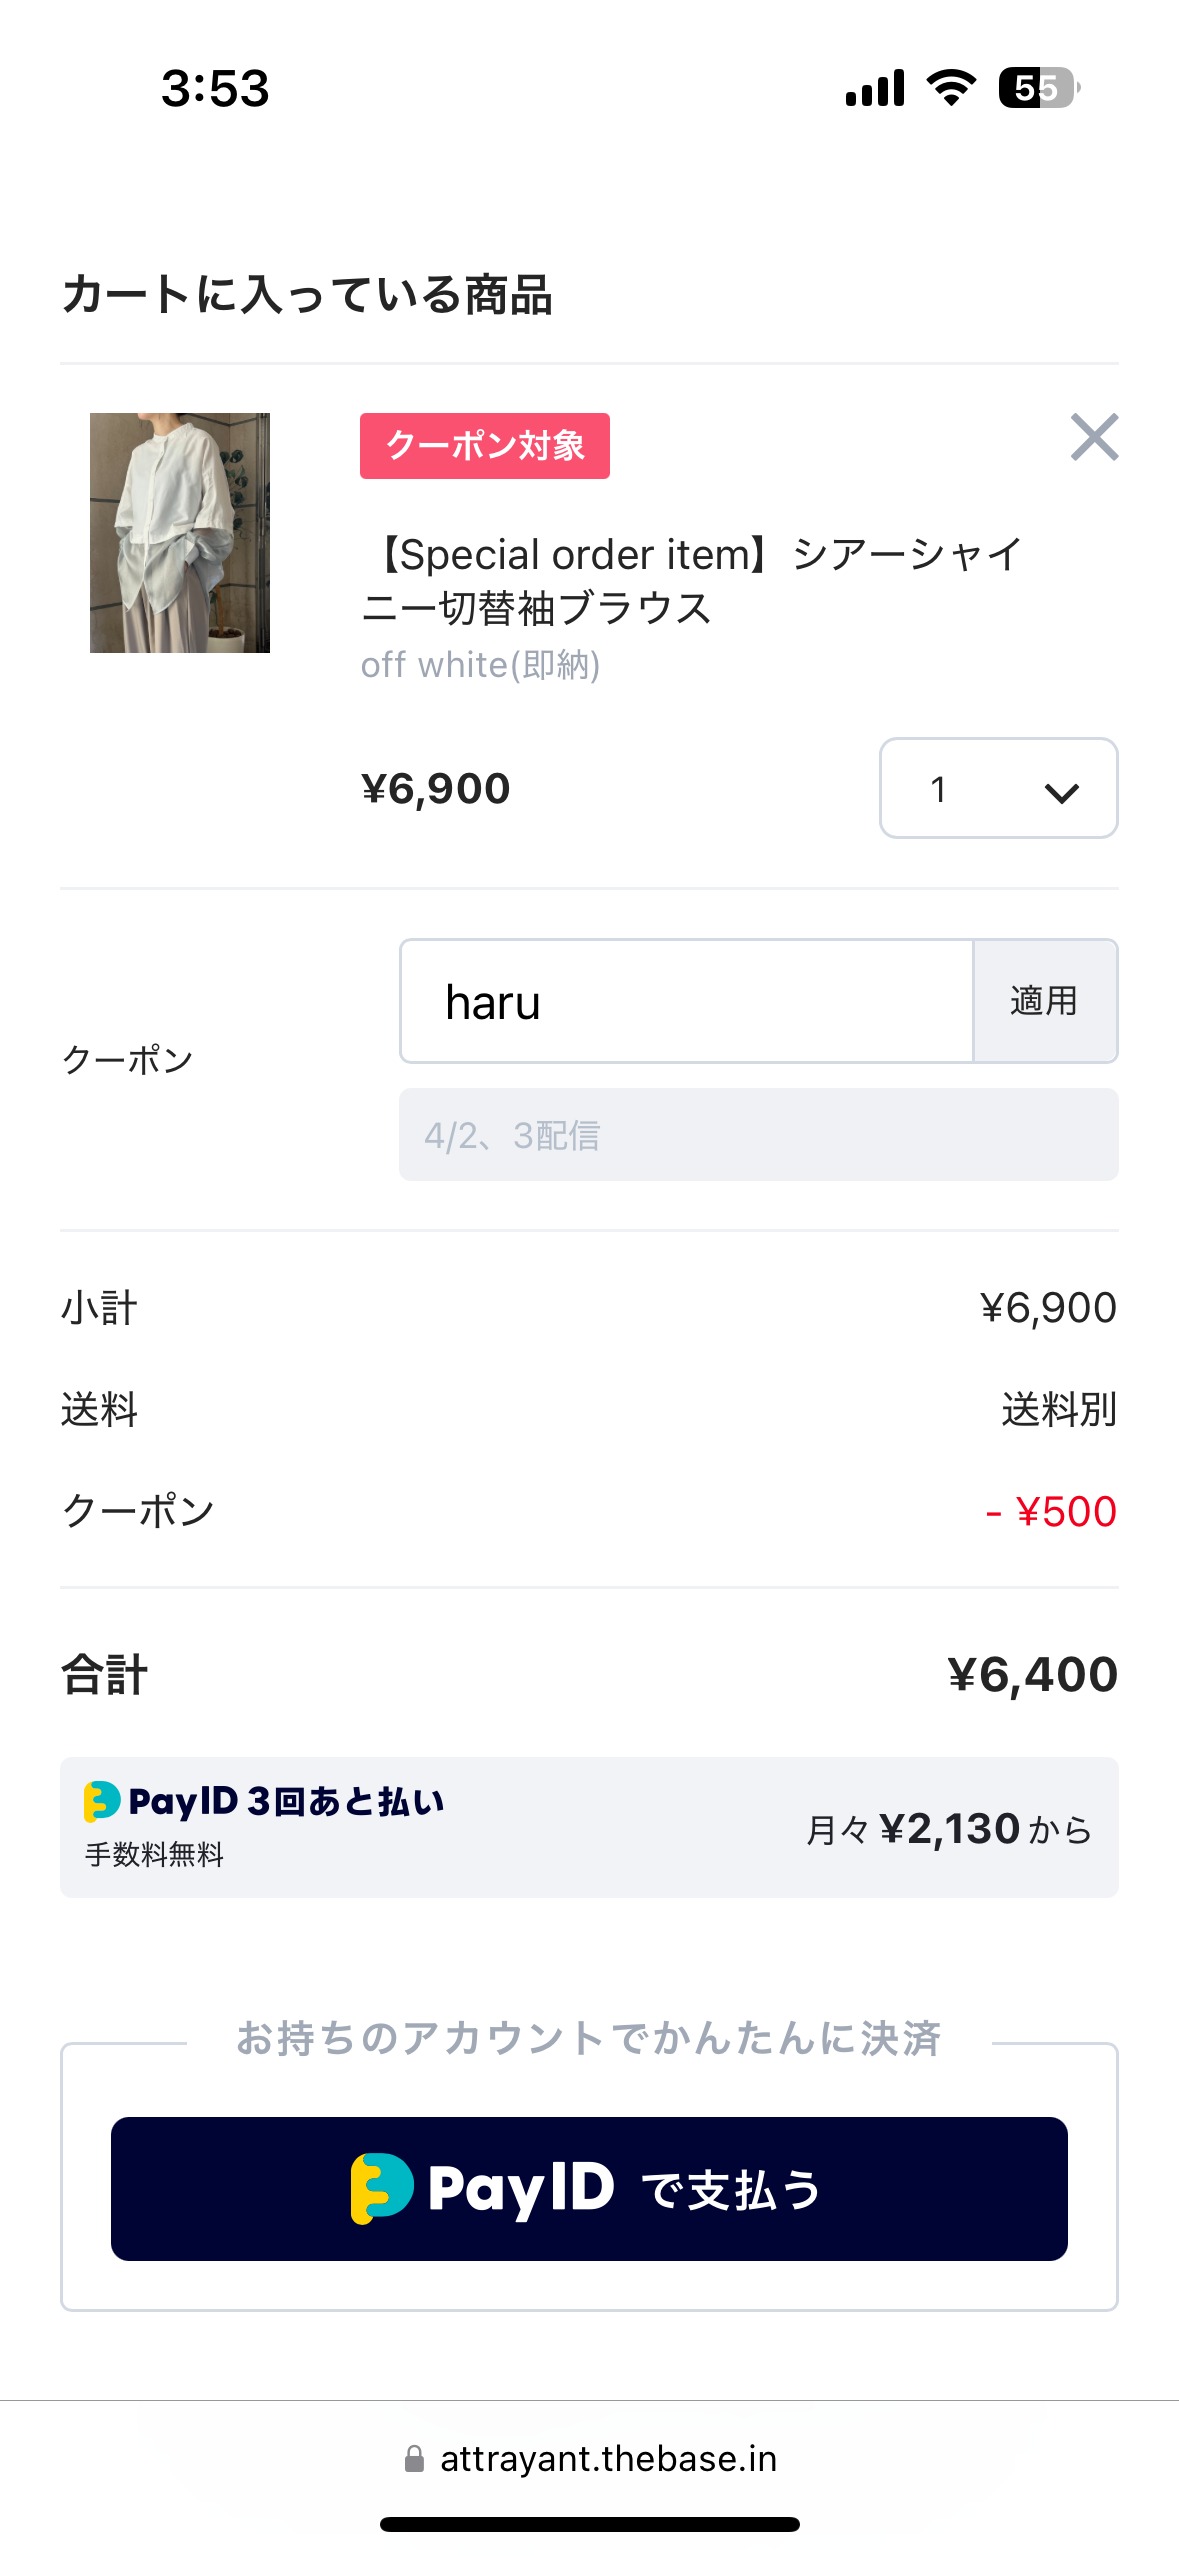Tap the 3:53 clock in status bar
This screenshot has height=2556, width=1179.
coord(215,88)
